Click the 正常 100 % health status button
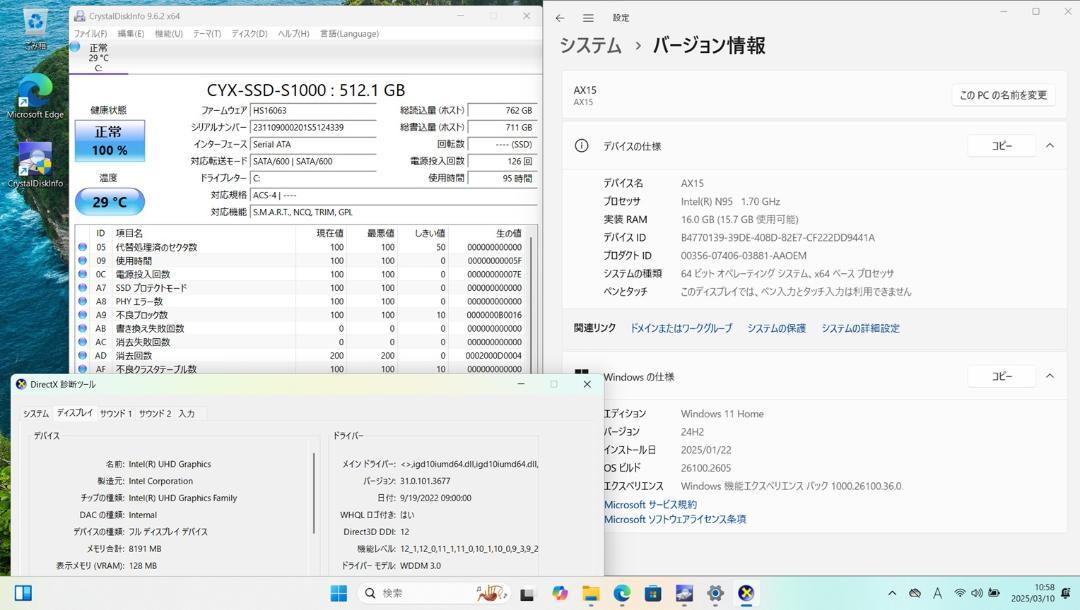1080x610 pixels. click(x=109, y=140)
